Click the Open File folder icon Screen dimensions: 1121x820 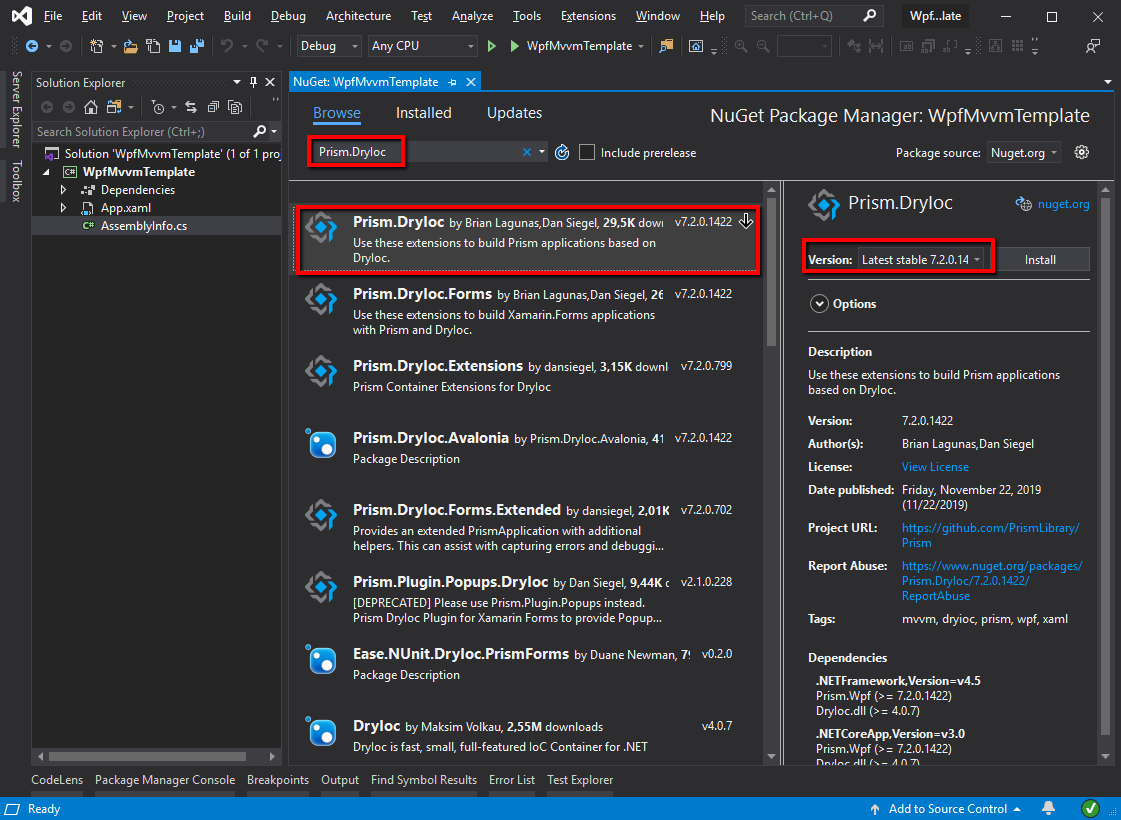coord(130,46)
